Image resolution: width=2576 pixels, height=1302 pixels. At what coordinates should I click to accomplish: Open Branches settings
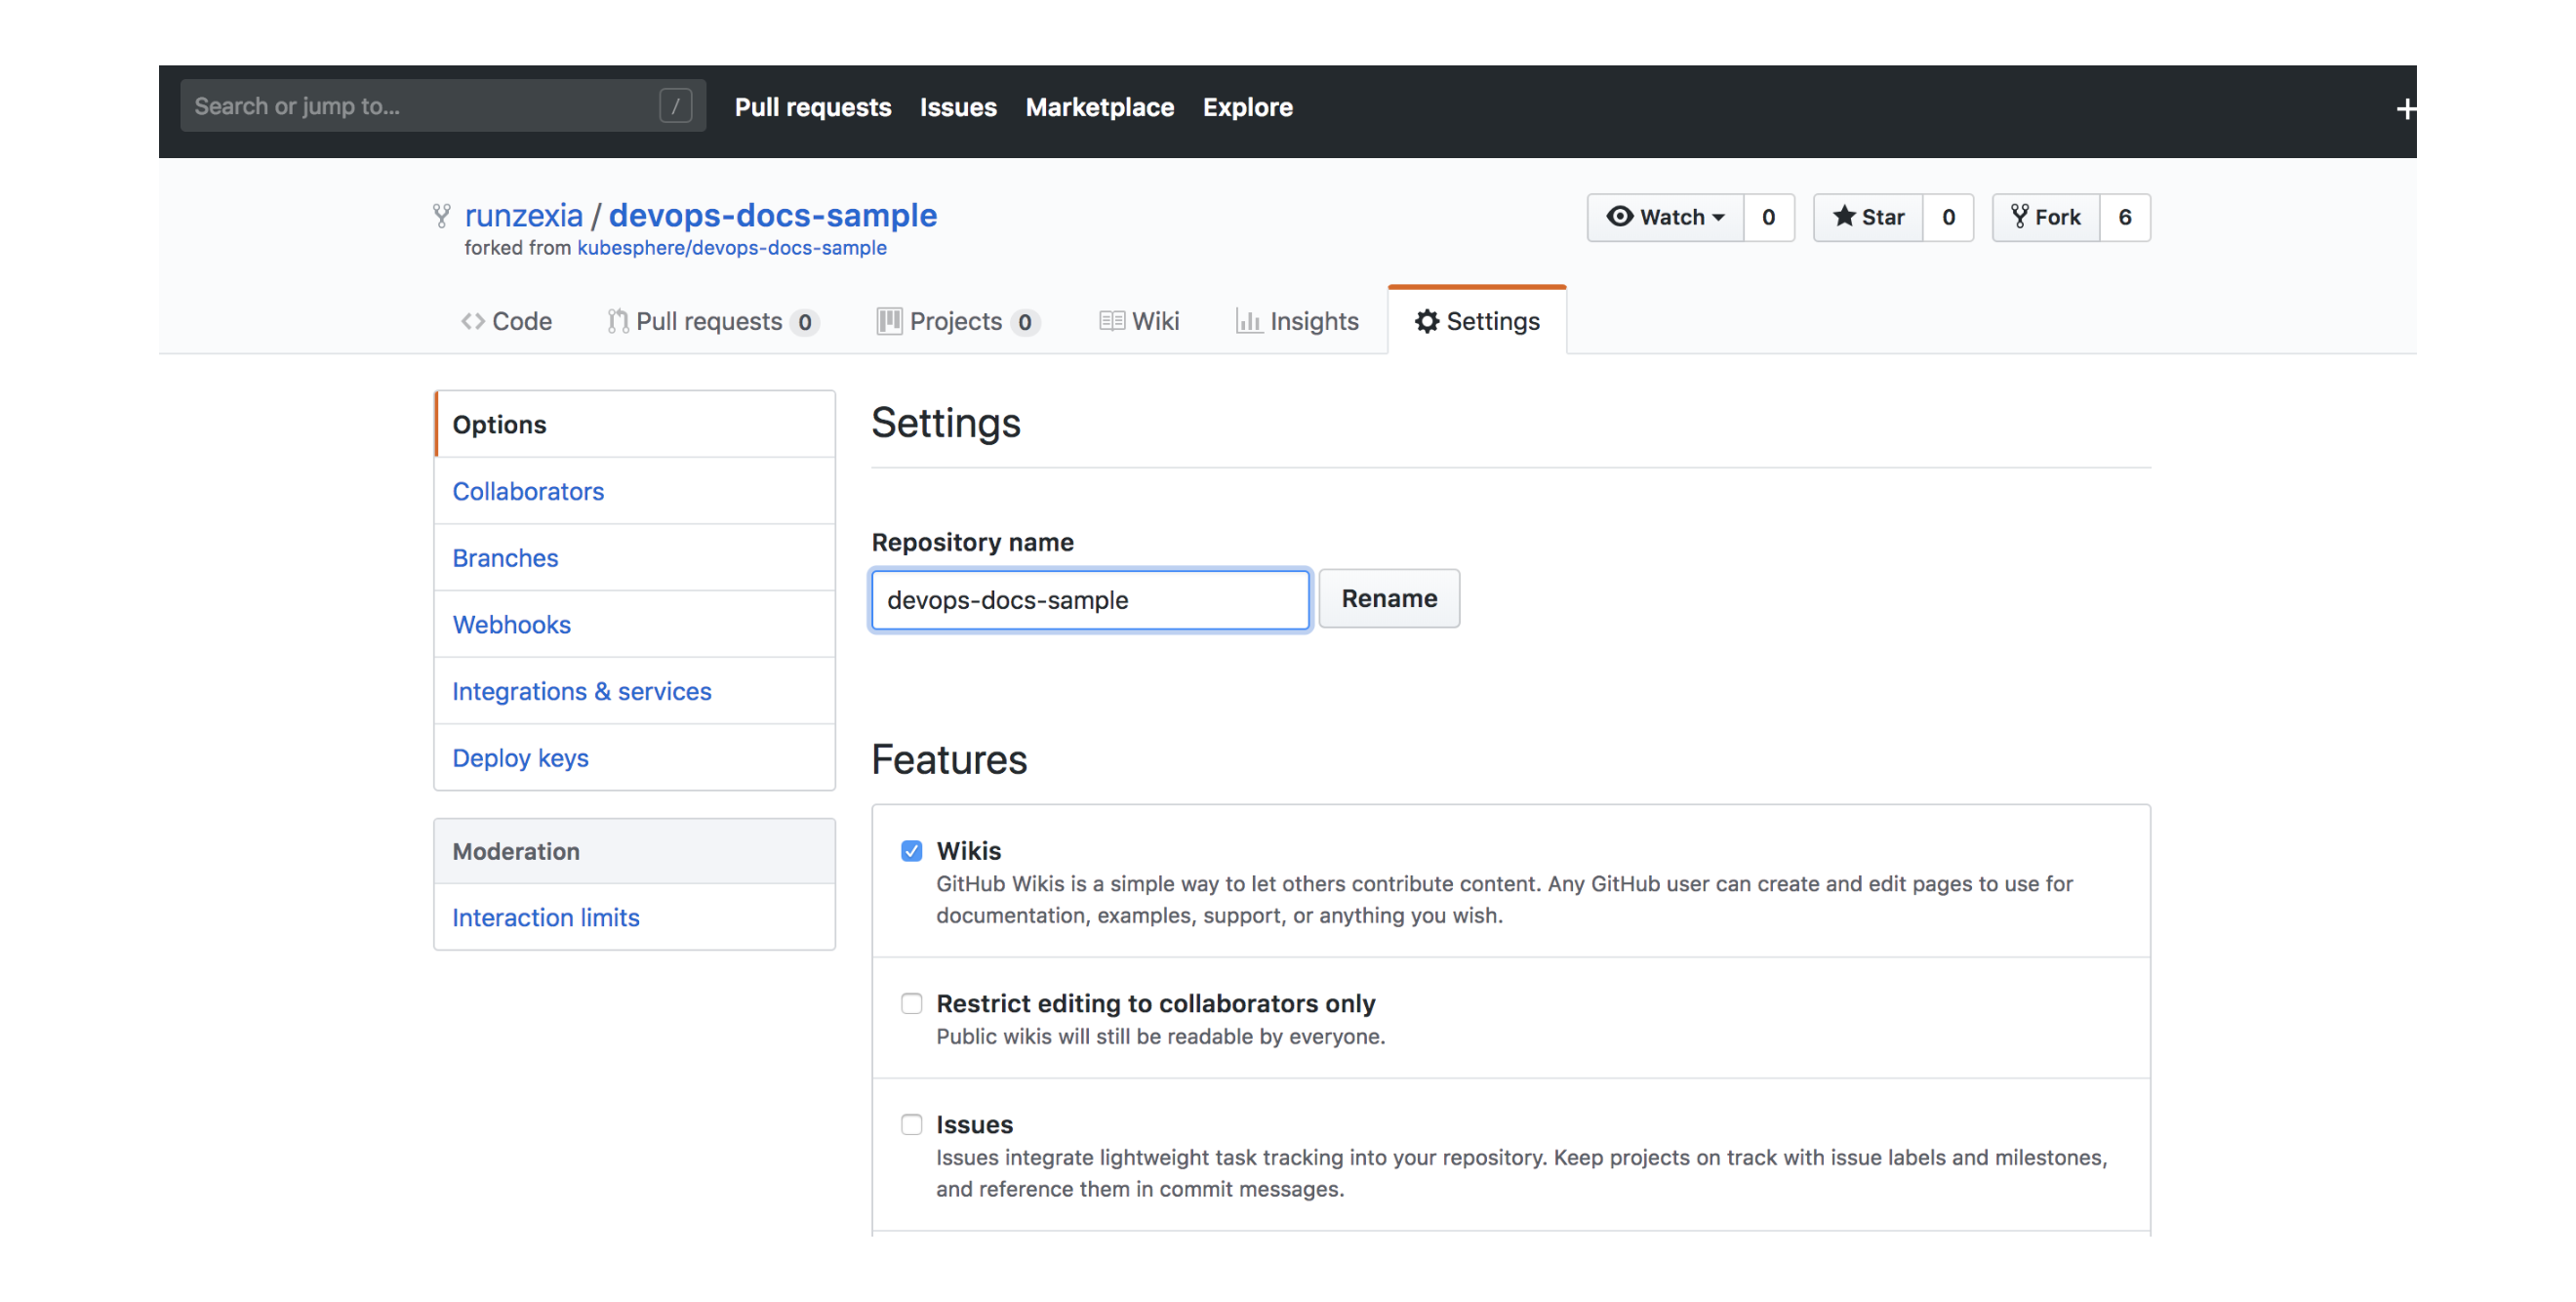pyautogui.click(x=635, y=557)
